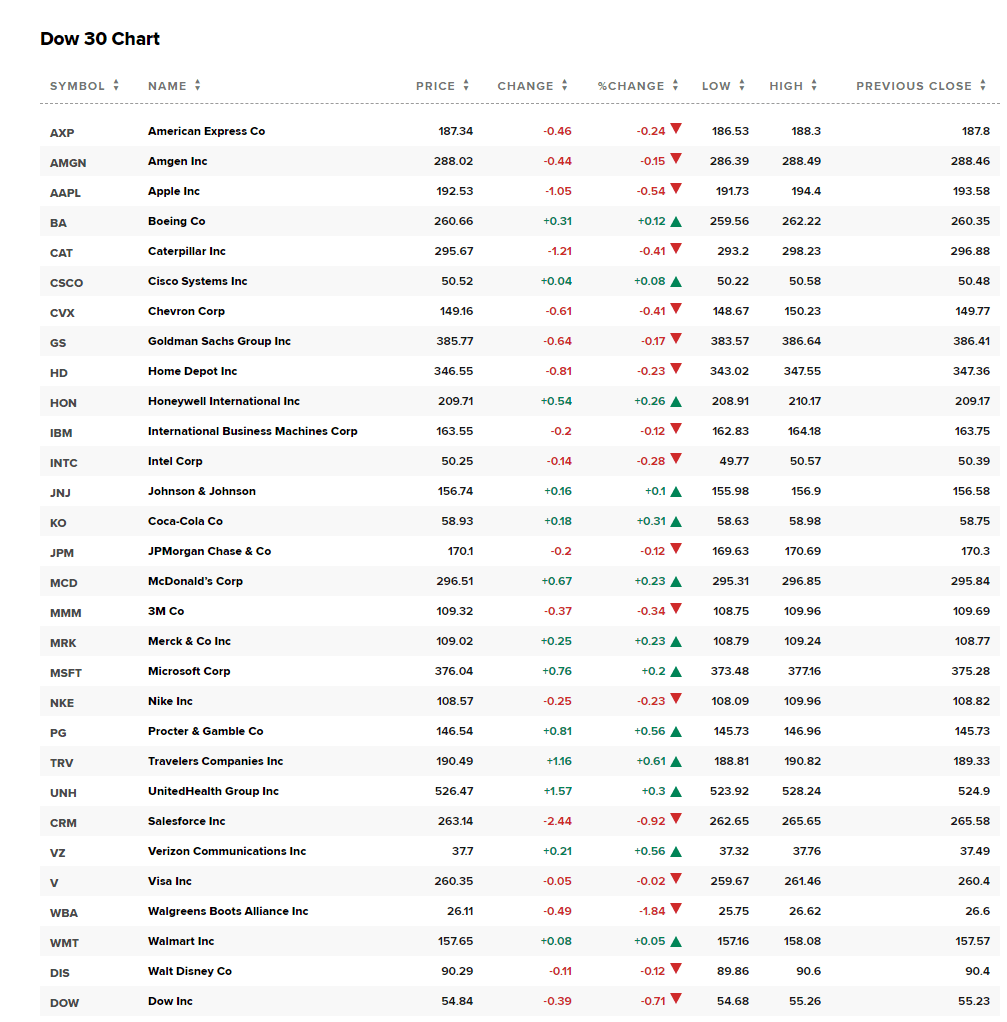Click the Dow 30 Chart heading
Viewport: 1007px width, 1022px height.
tap(100, 39)
